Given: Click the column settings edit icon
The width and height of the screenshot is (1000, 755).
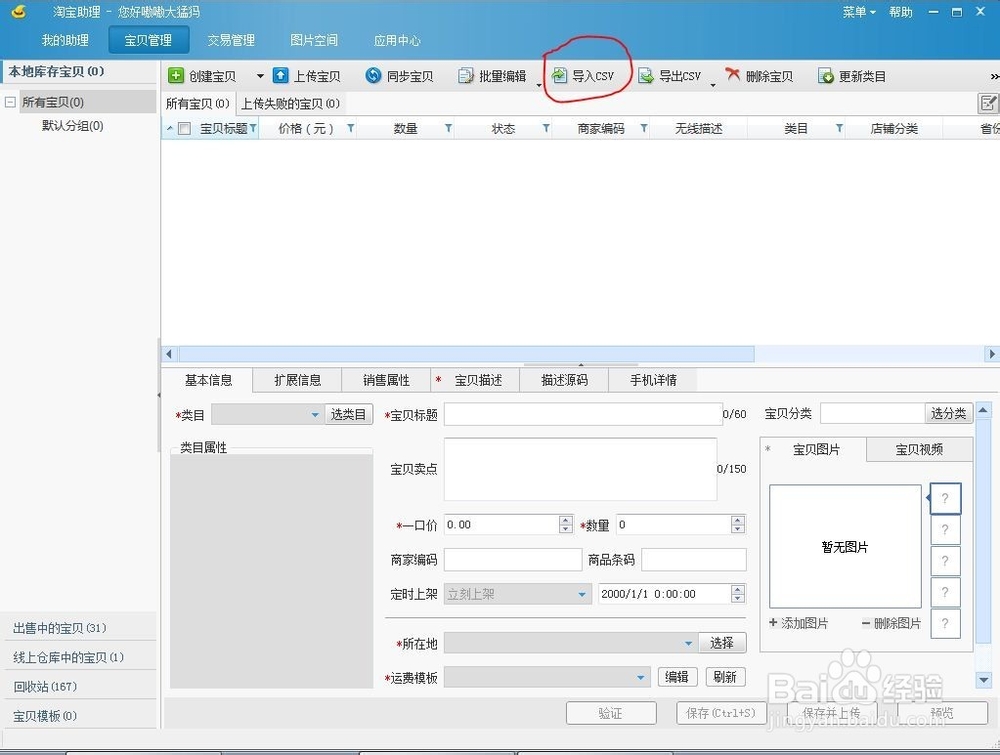Looking at the screenshot, I should coord(988,103).
